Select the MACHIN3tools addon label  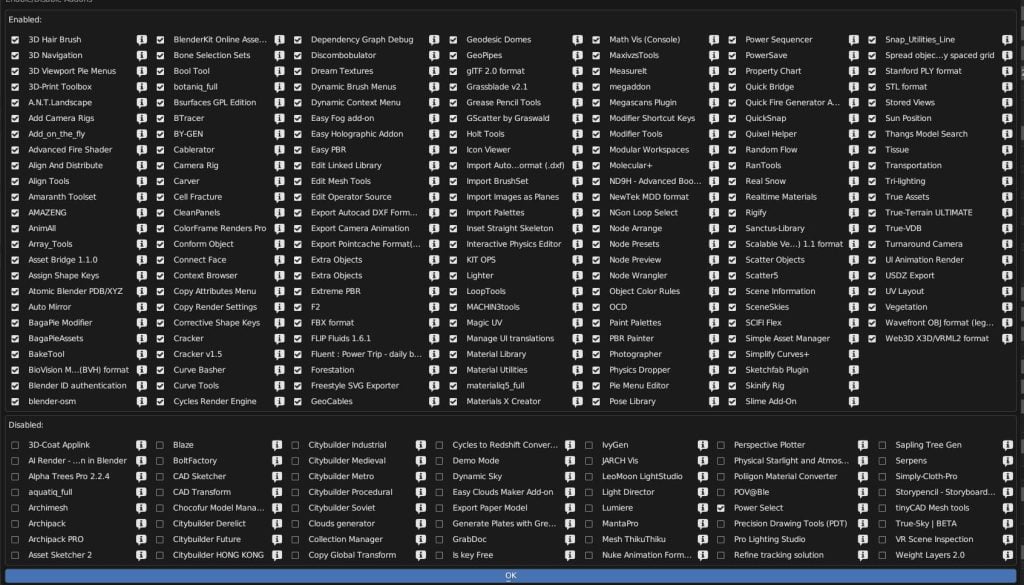pos(493,307)
